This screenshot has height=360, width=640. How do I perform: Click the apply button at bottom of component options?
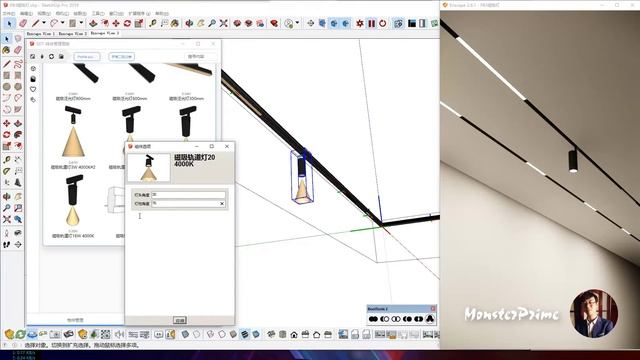coord(180,320)
